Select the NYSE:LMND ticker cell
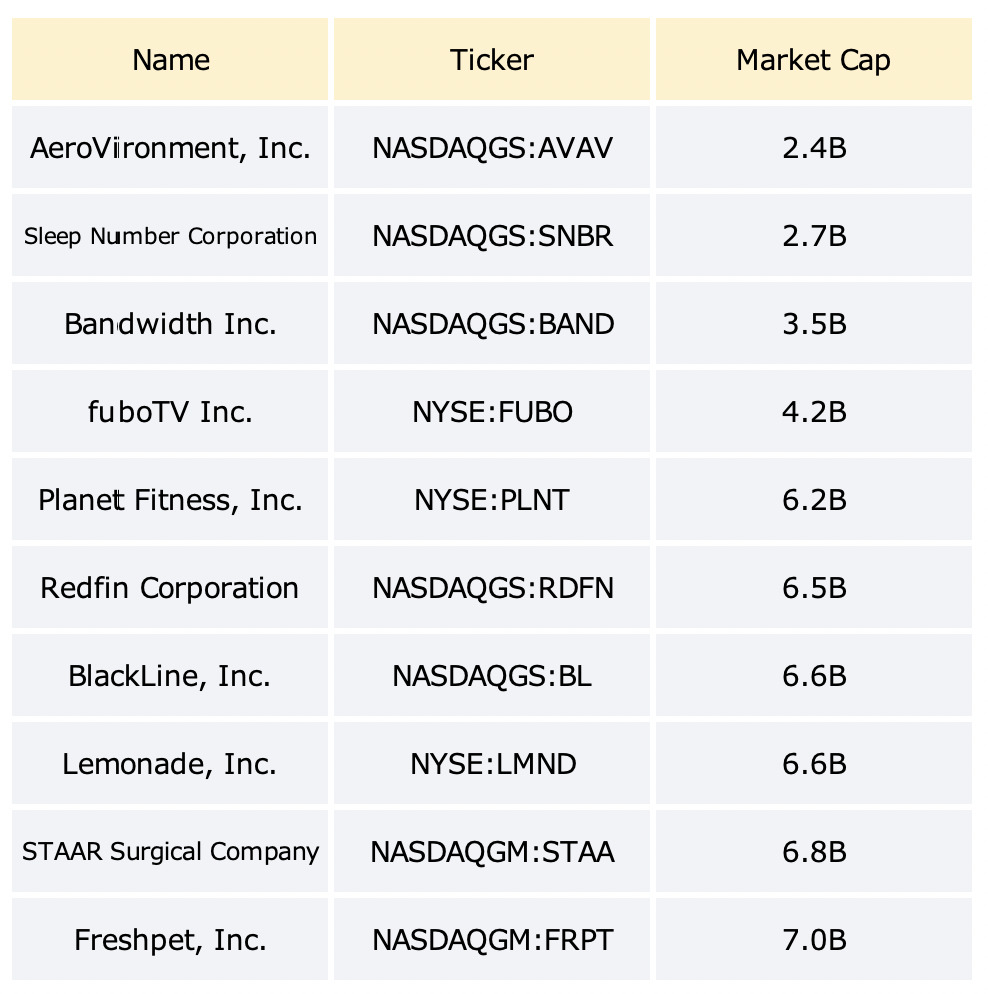 492,763
